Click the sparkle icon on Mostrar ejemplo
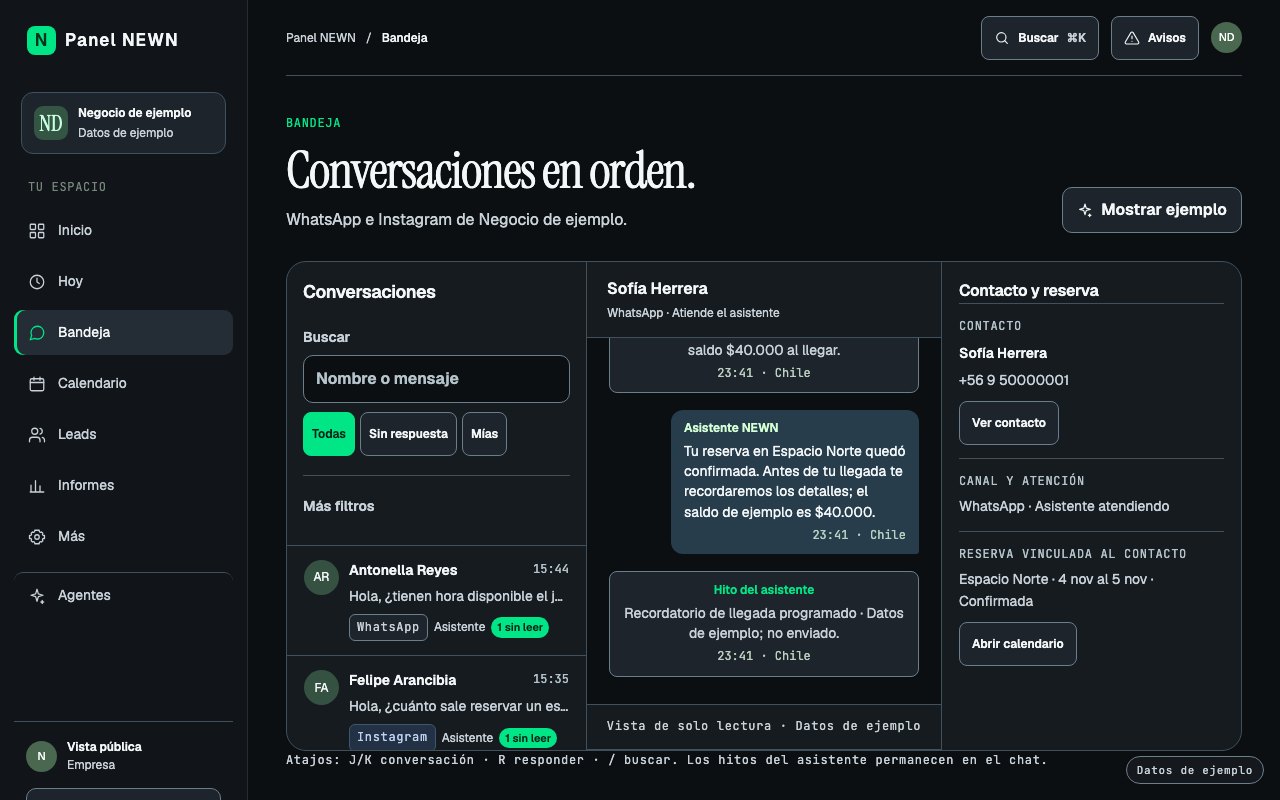This screenshot has width=1280, height=800. (x=1085, y=210)
